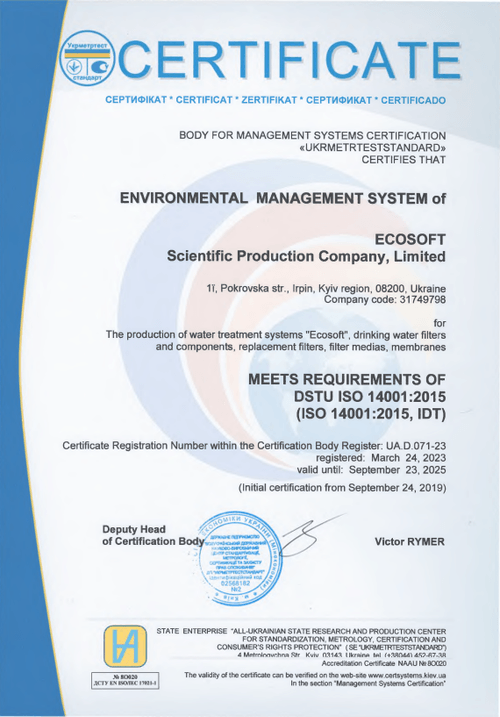Click 'Scientific Production Company, Limited' text

click(306, 256)
